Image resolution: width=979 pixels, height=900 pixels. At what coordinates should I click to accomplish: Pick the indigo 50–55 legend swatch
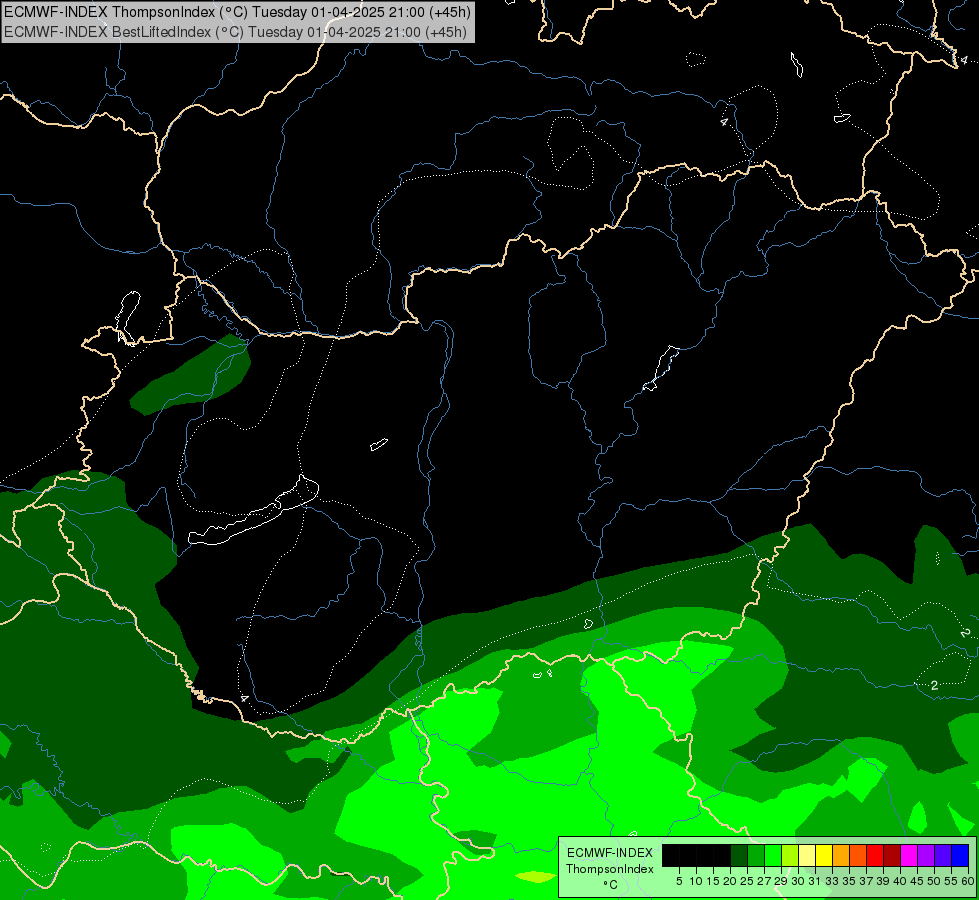[943, 855]
